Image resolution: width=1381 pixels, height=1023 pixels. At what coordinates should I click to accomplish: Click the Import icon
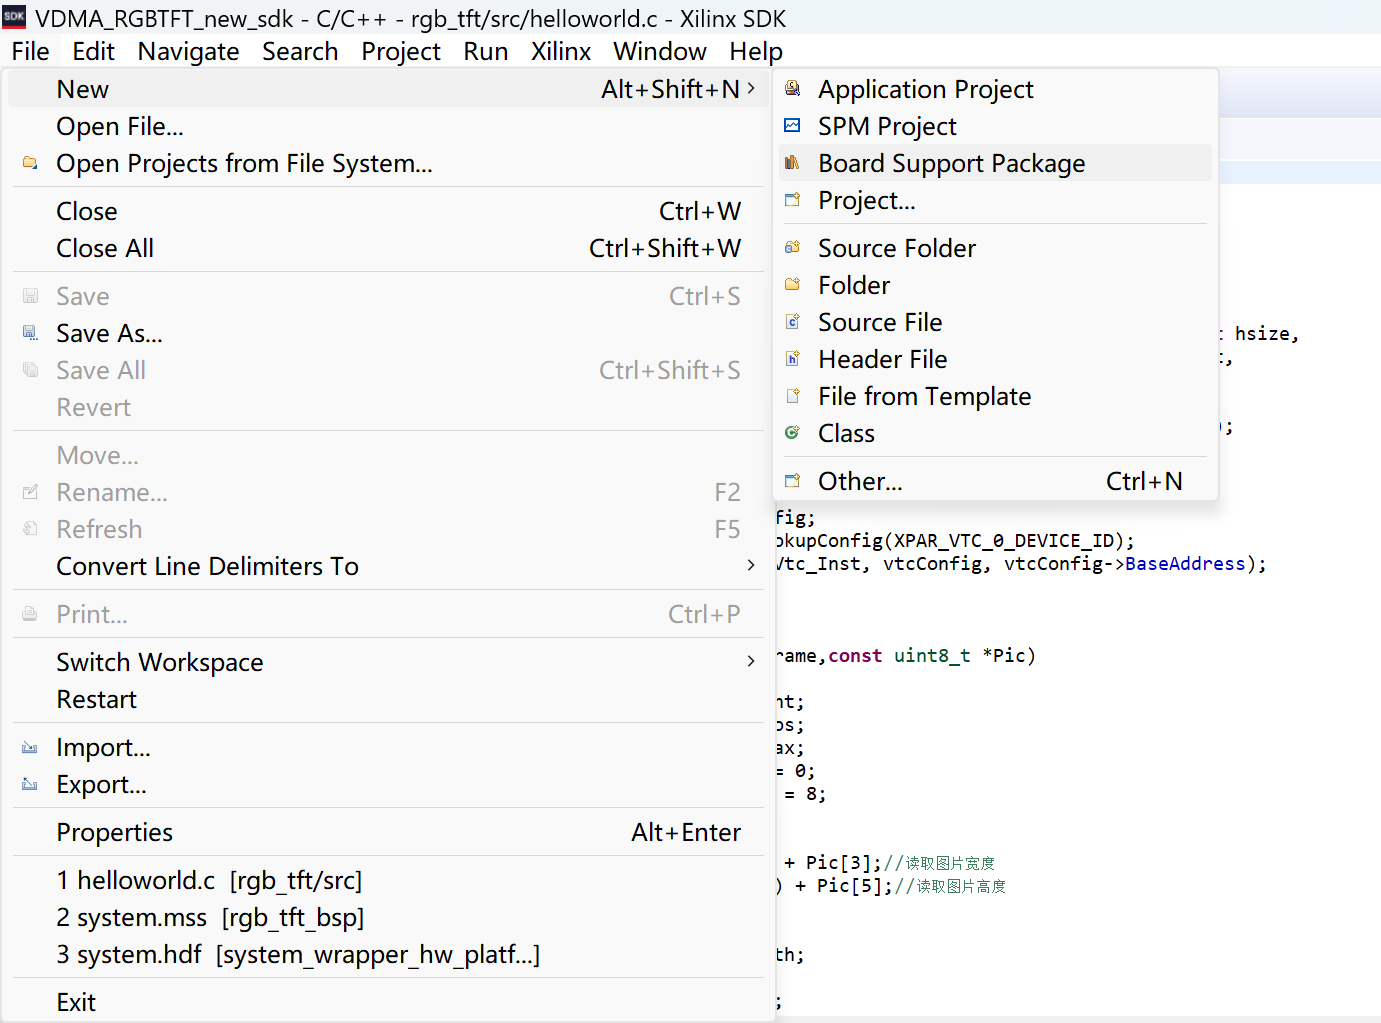pyautogui.click(x=30, y=748)
